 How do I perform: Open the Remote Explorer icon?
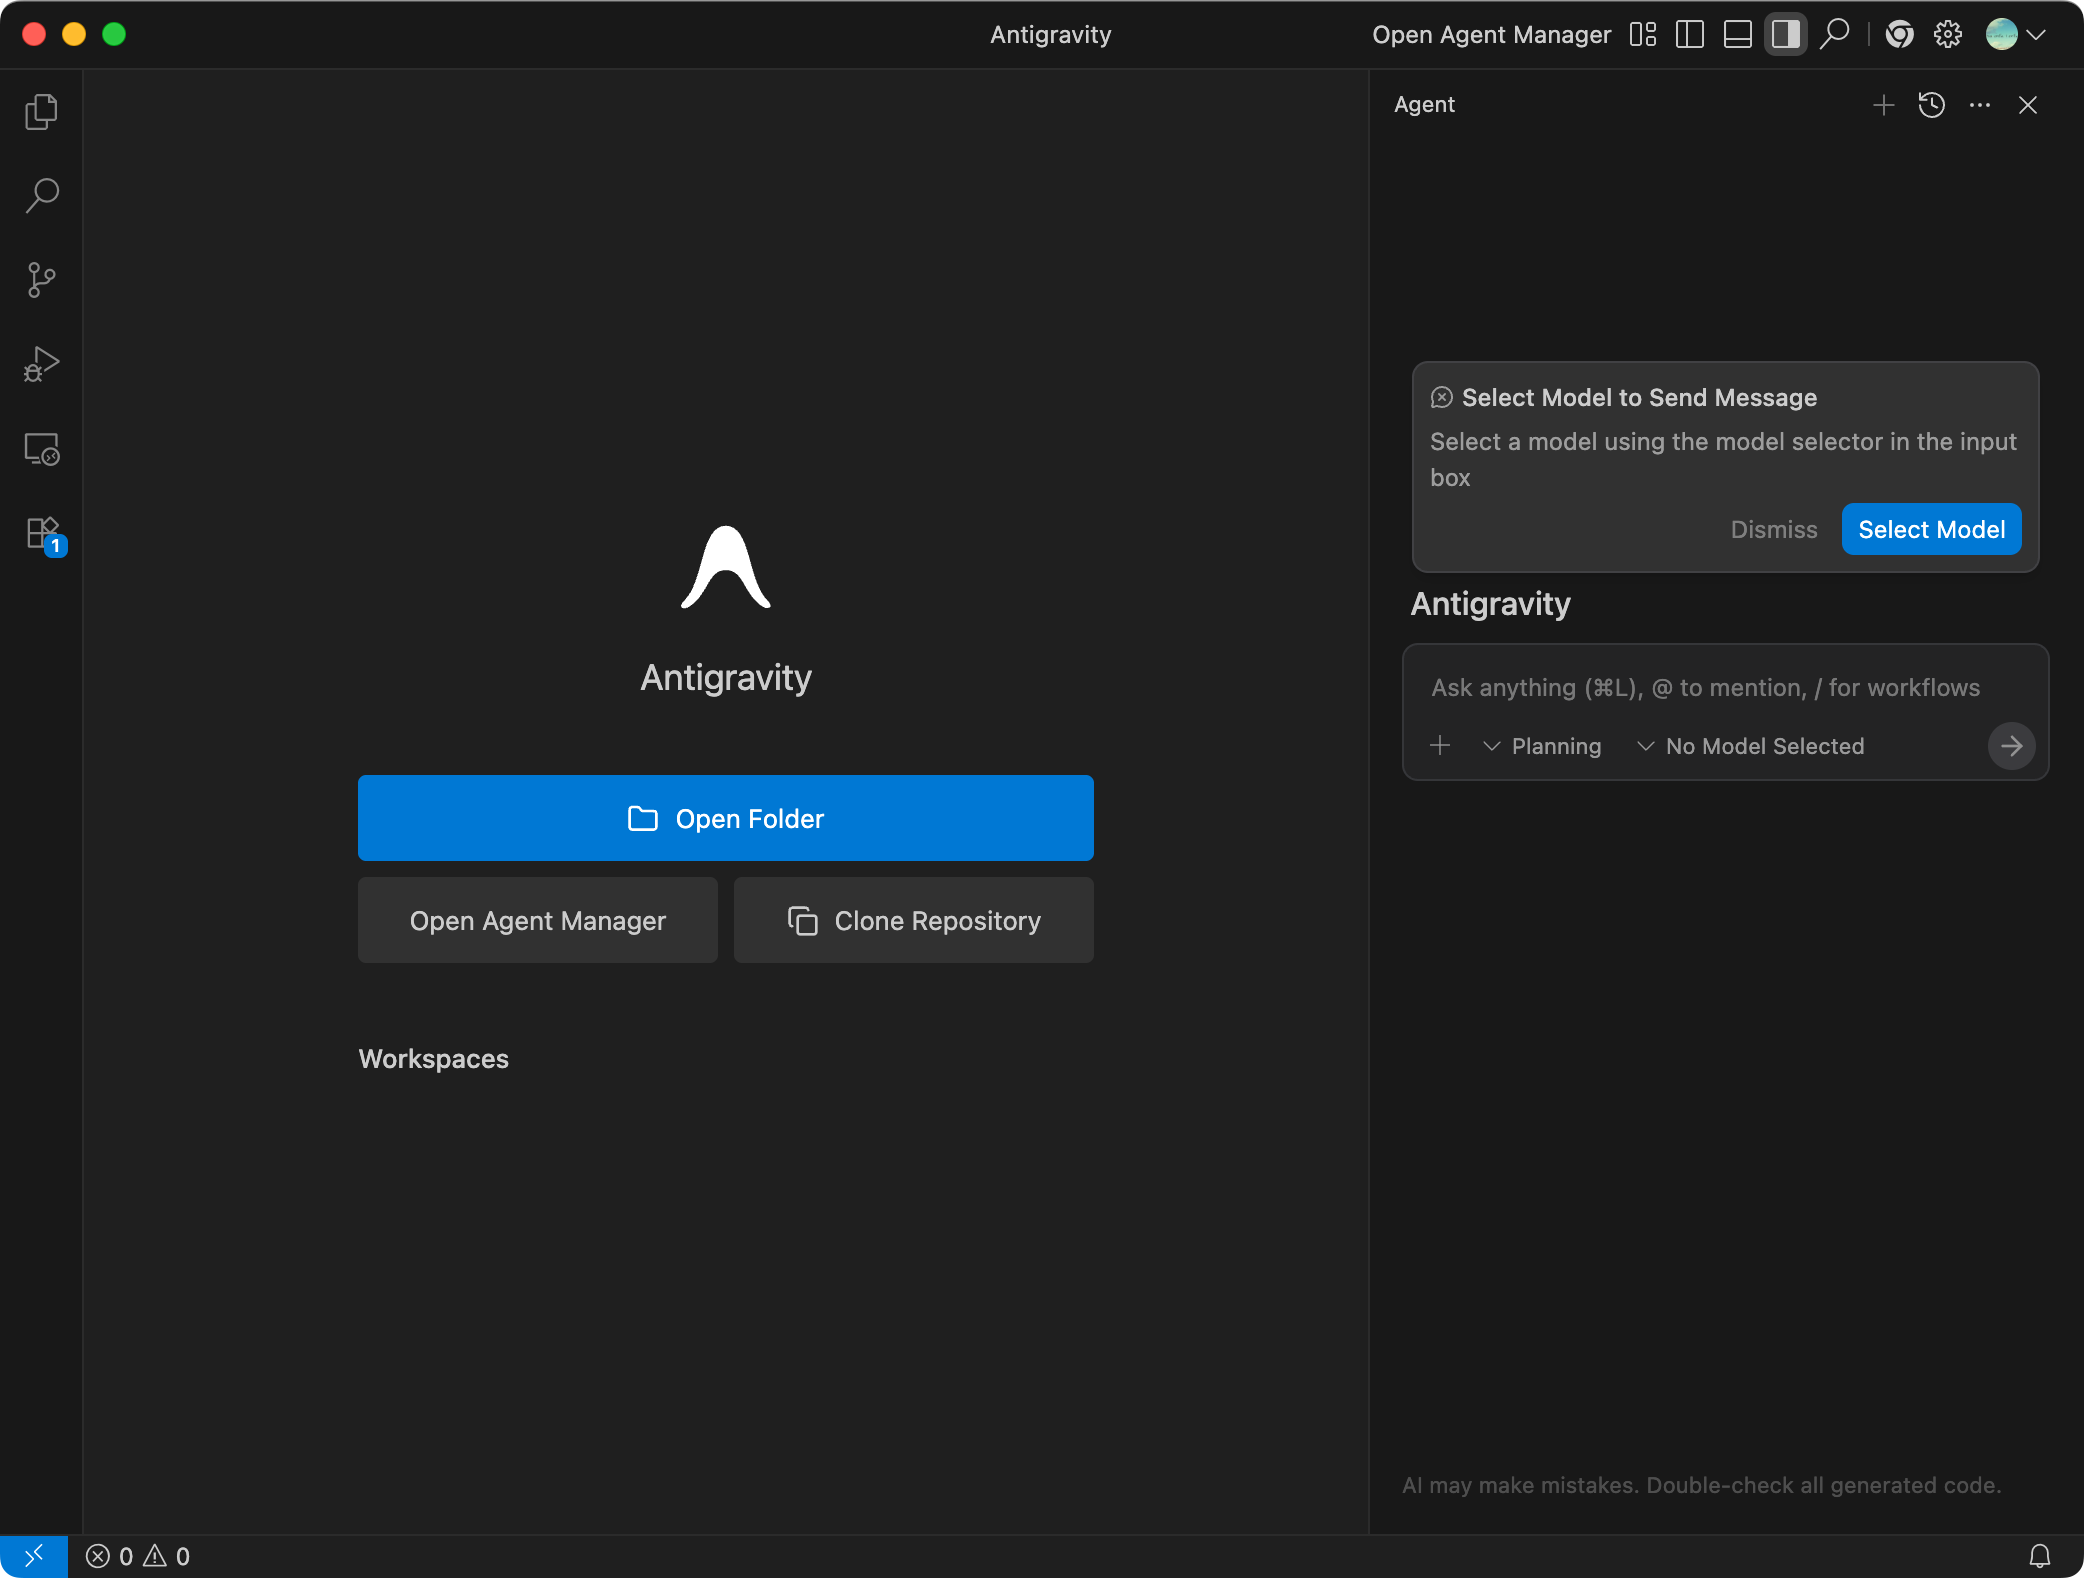point(41,449)
